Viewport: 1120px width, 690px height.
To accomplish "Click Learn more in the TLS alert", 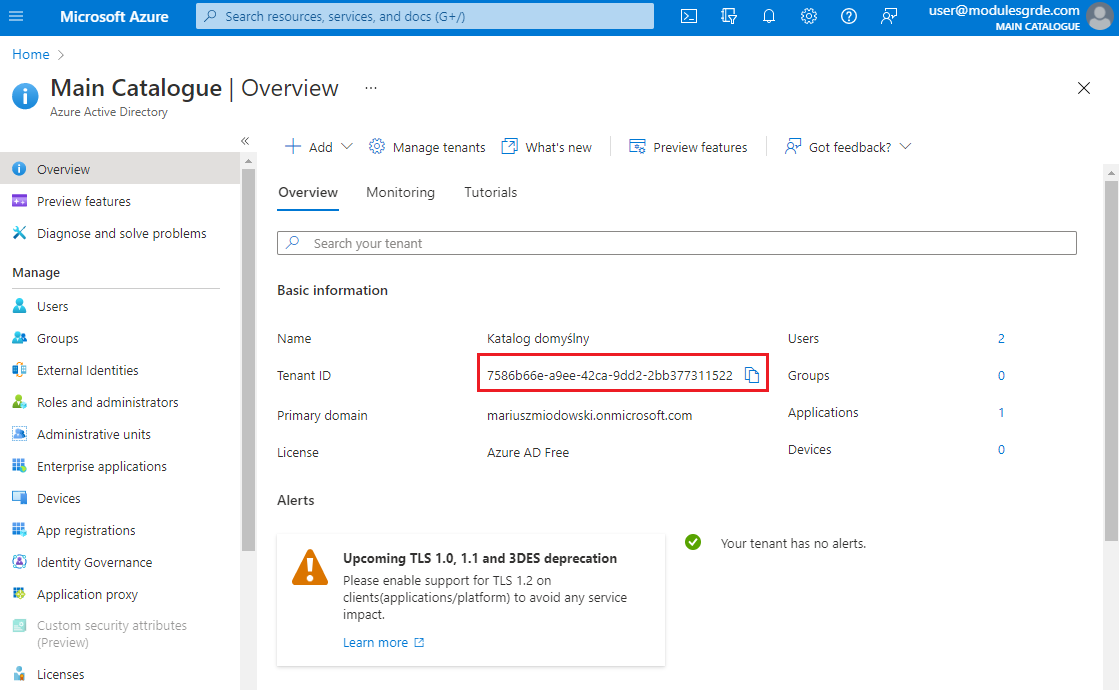I will [x=384, y=642].
